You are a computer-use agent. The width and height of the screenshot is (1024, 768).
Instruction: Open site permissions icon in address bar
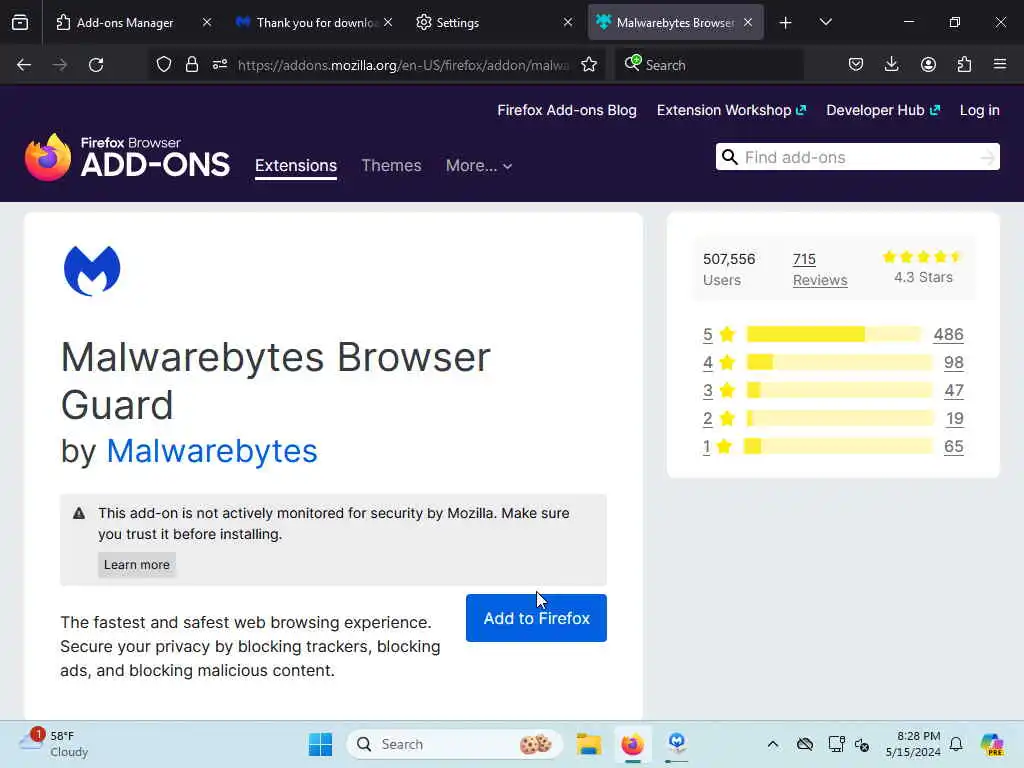tap(219, 65)
